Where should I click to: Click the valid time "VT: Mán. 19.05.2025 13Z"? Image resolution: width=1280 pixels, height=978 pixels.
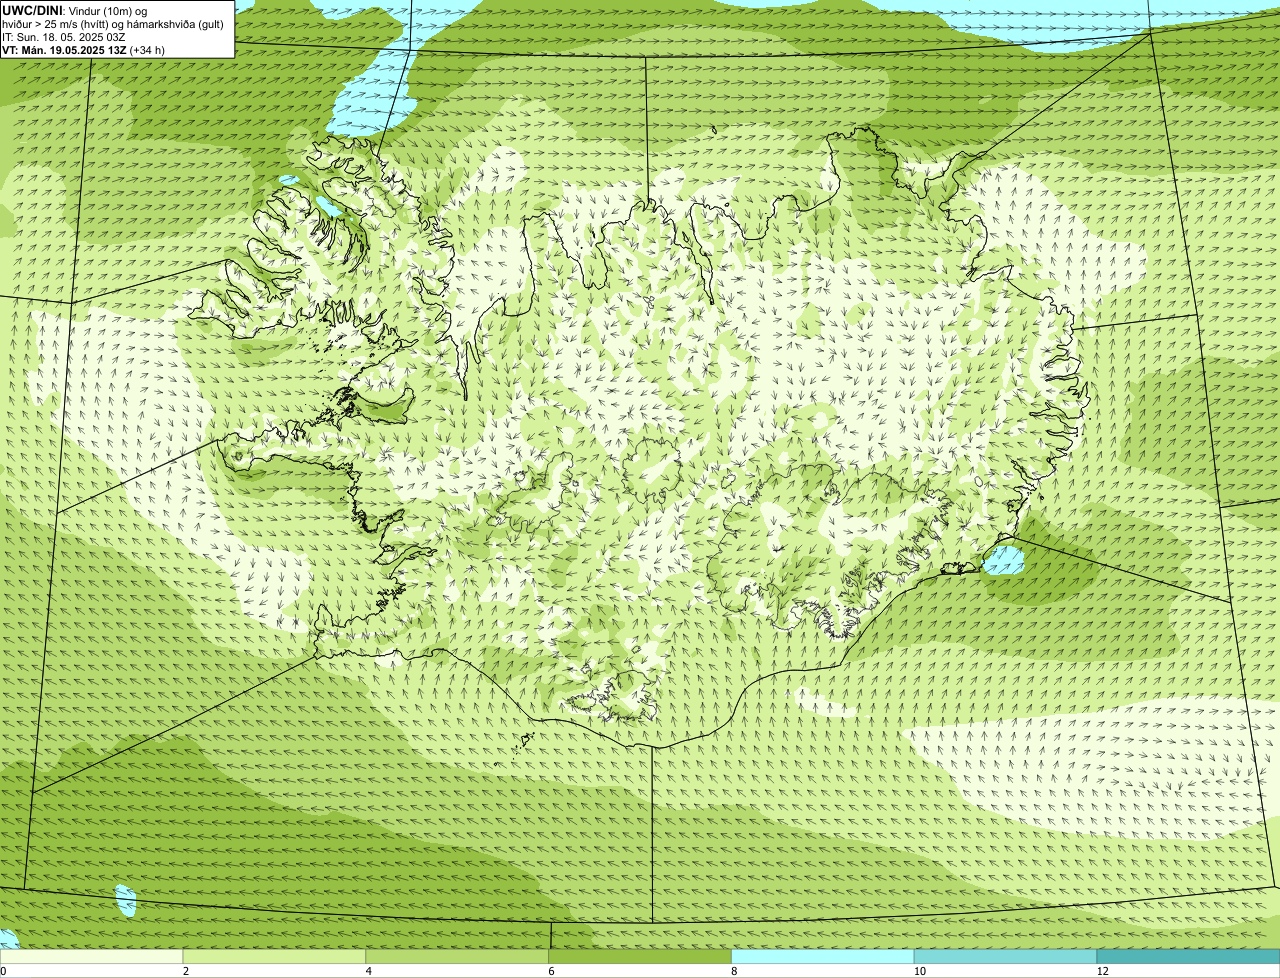pyautogui.click(x=64, y=49)
